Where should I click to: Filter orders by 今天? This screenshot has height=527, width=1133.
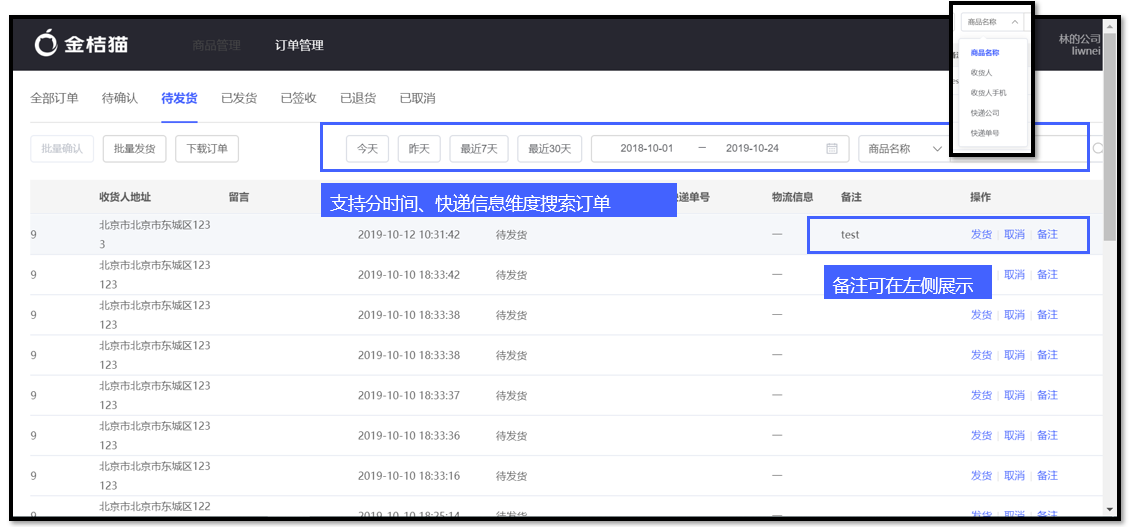(x=367, y=149)
